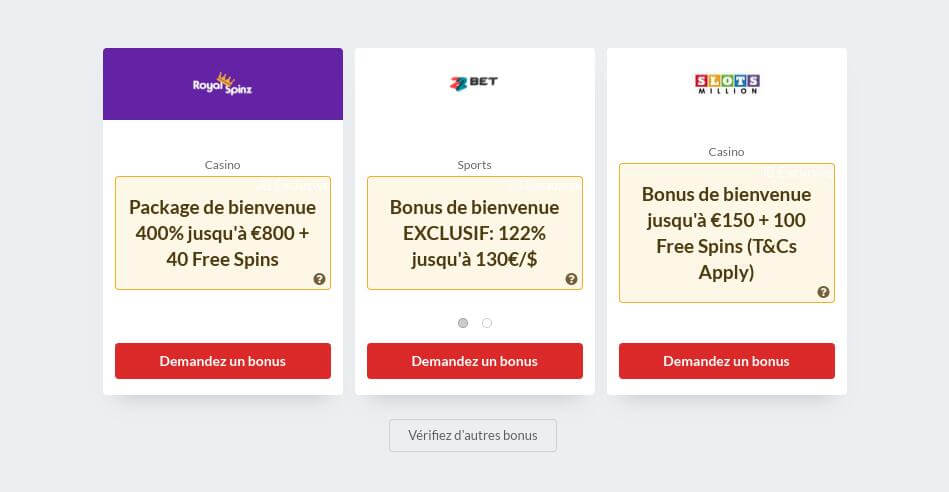Click the Casino label on Slots Million card

pos(726,152)
